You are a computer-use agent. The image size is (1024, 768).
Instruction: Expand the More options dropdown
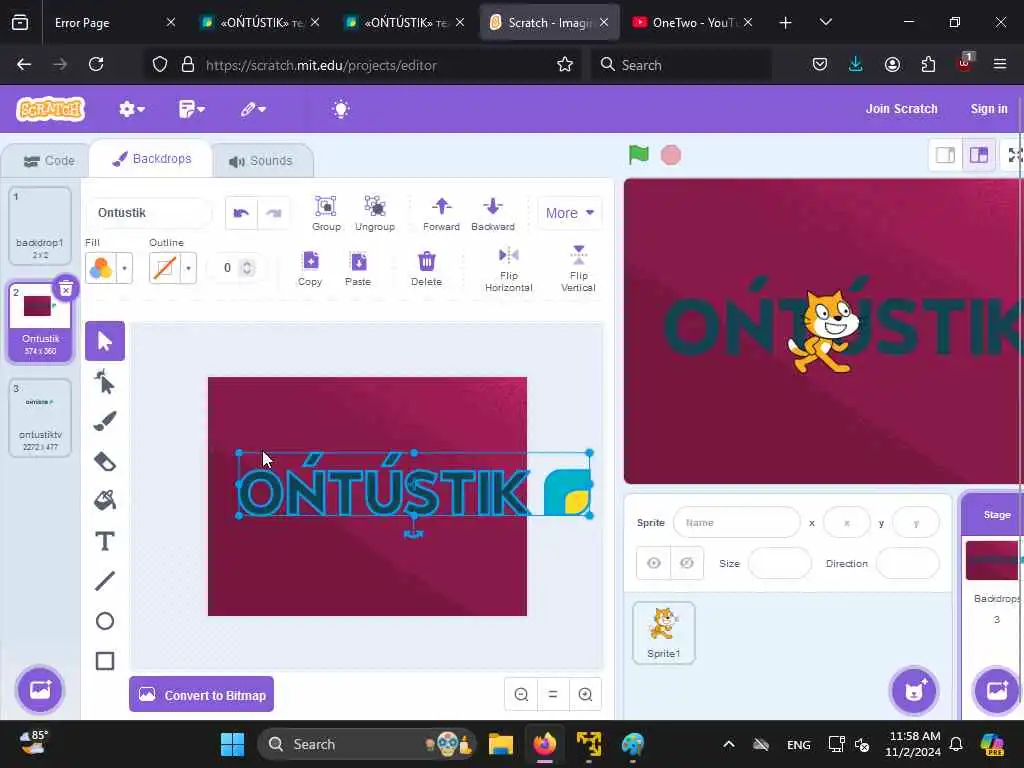(x=569, y=213)
